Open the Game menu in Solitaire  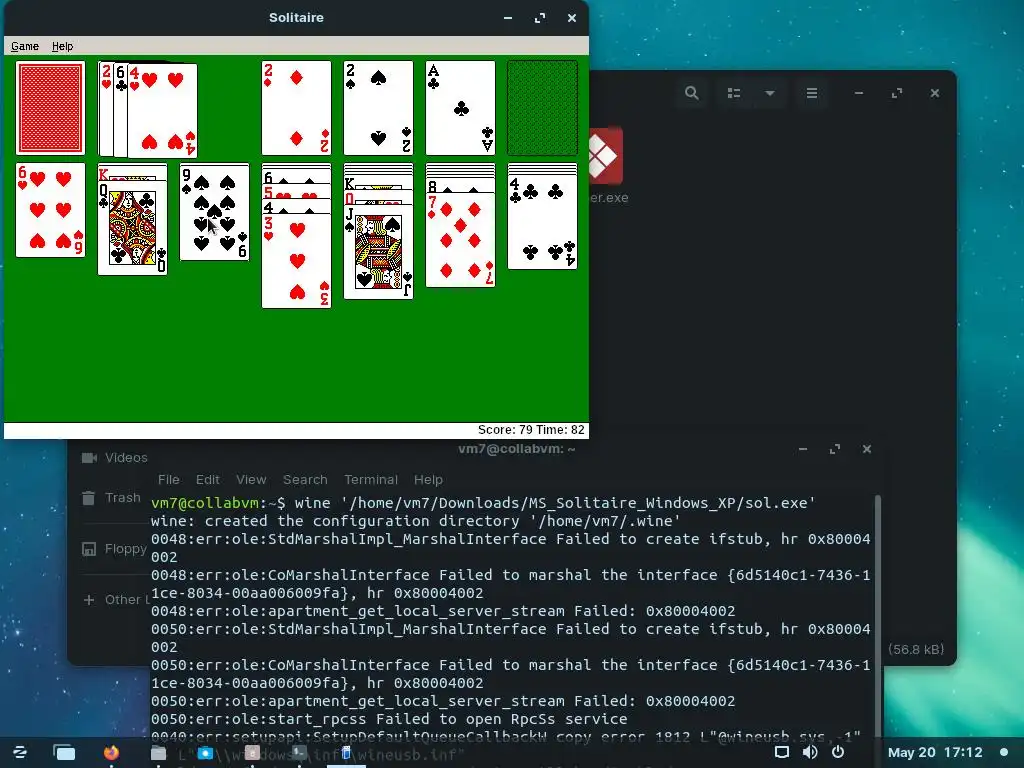coord(25,46)
